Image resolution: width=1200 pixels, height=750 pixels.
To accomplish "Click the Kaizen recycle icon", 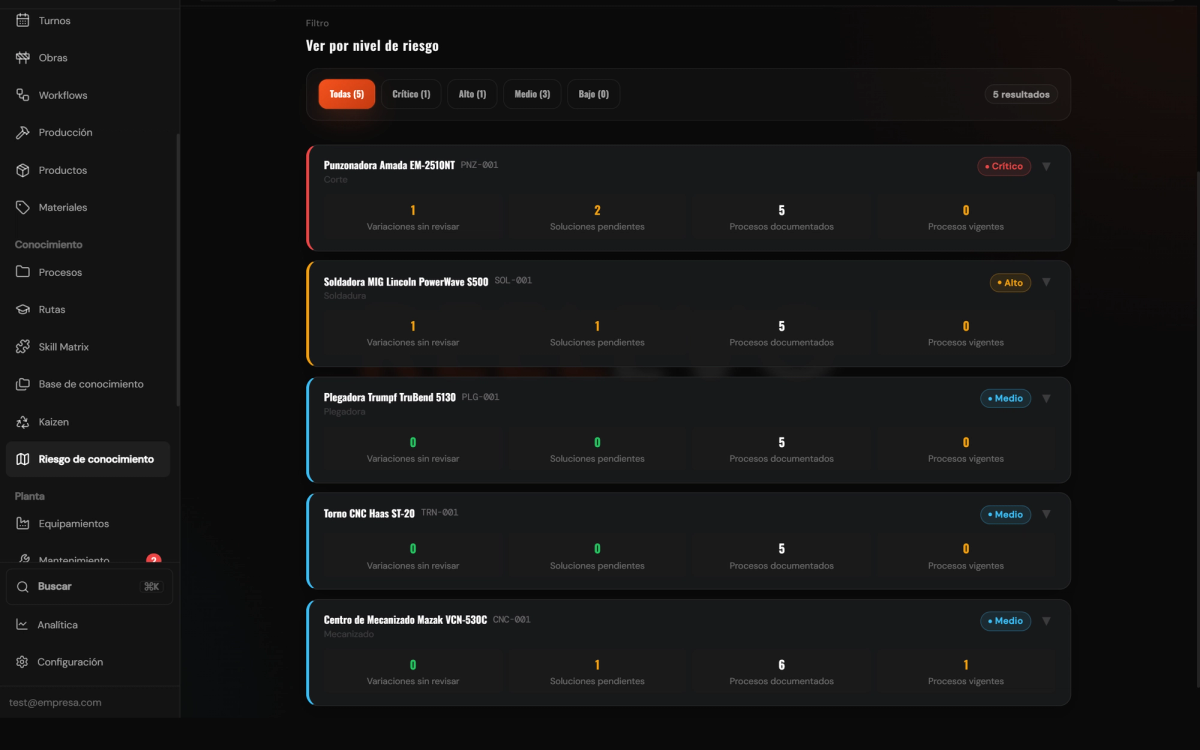I will (x=23, y=422).
